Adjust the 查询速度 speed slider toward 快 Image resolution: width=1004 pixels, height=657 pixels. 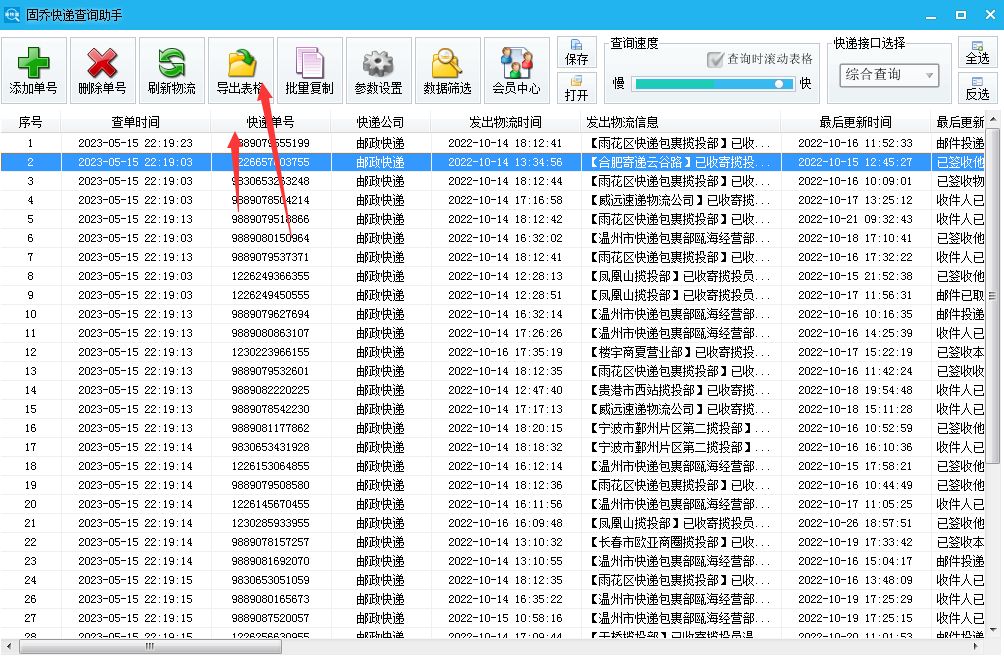tap(780, 83)
